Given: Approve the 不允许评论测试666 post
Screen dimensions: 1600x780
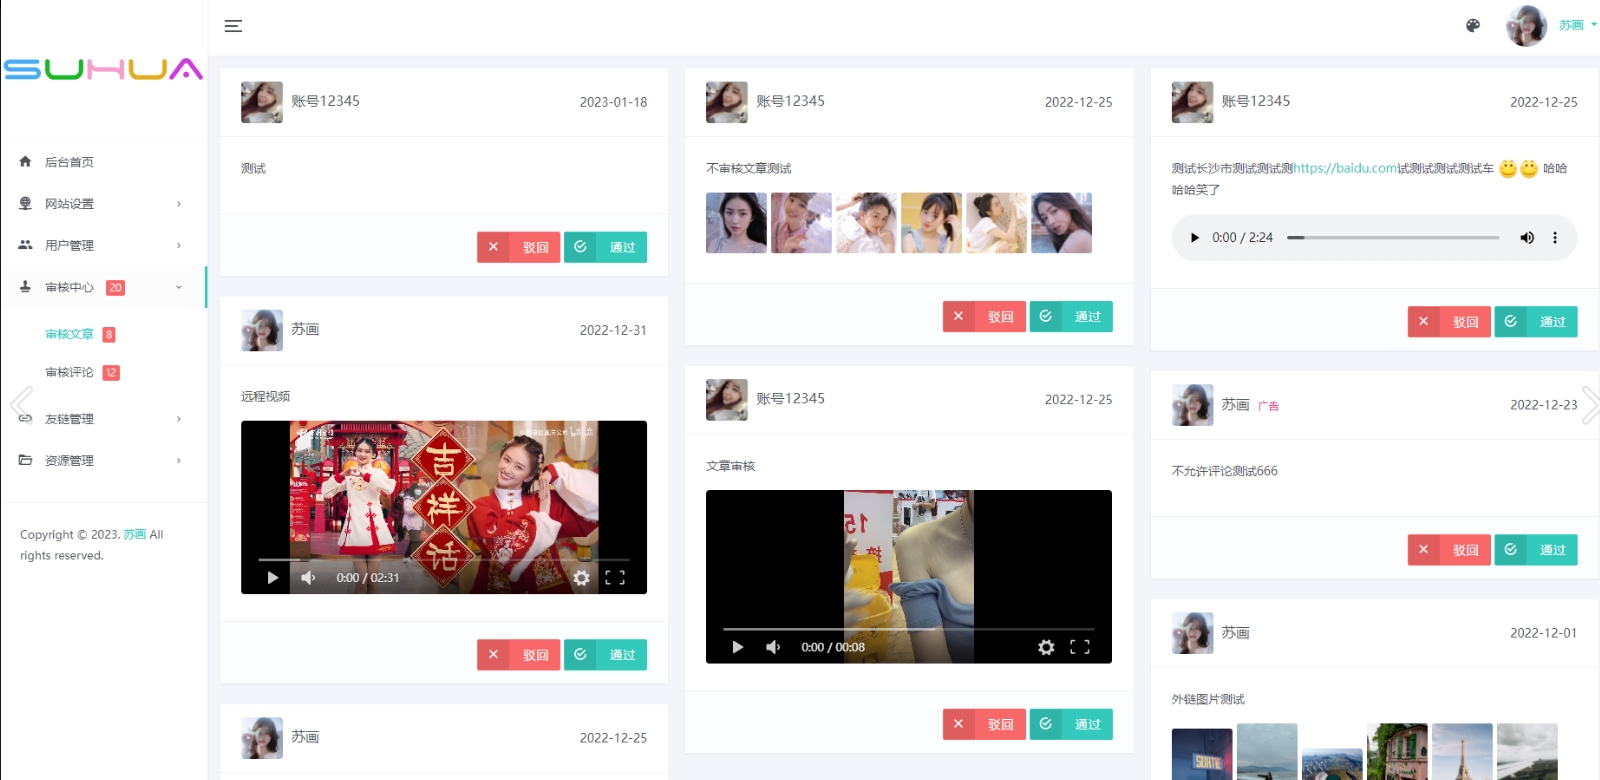Looking at the screenshot, I should pos(1536,549).
